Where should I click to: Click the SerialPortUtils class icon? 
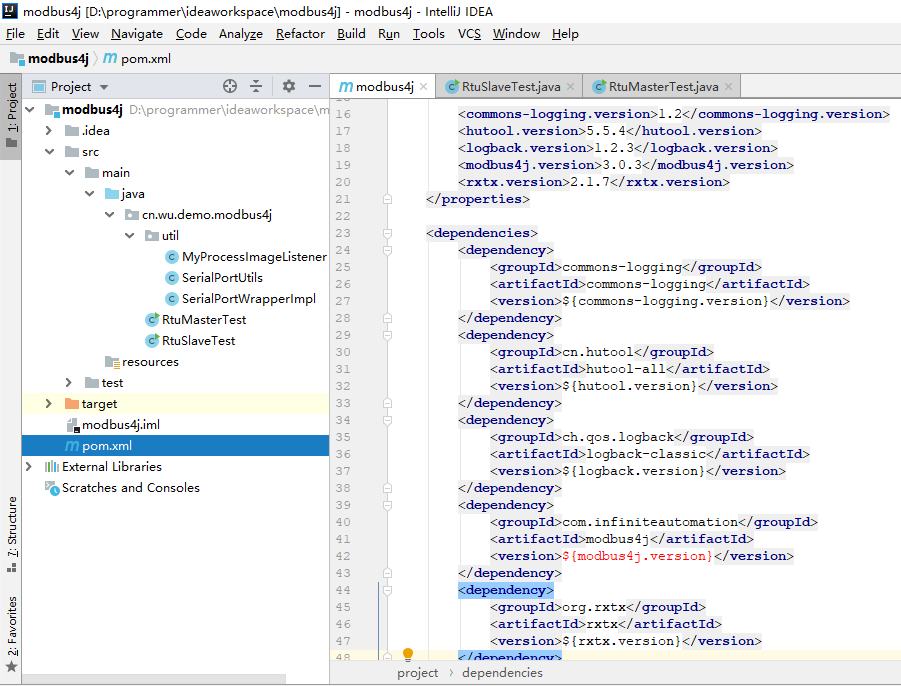(x=171, y=278)
